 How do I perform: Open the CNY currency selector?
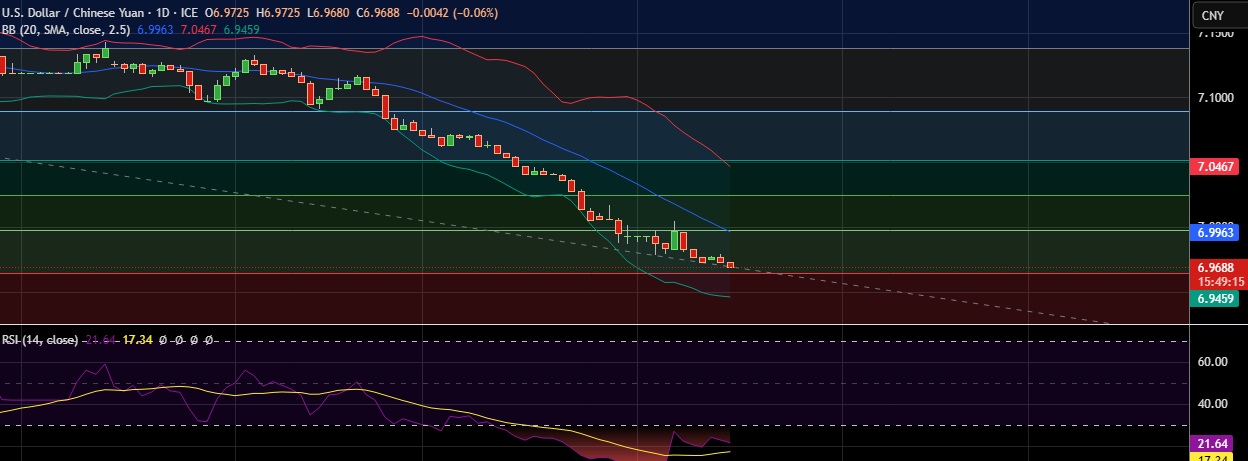pos(1212,15)
